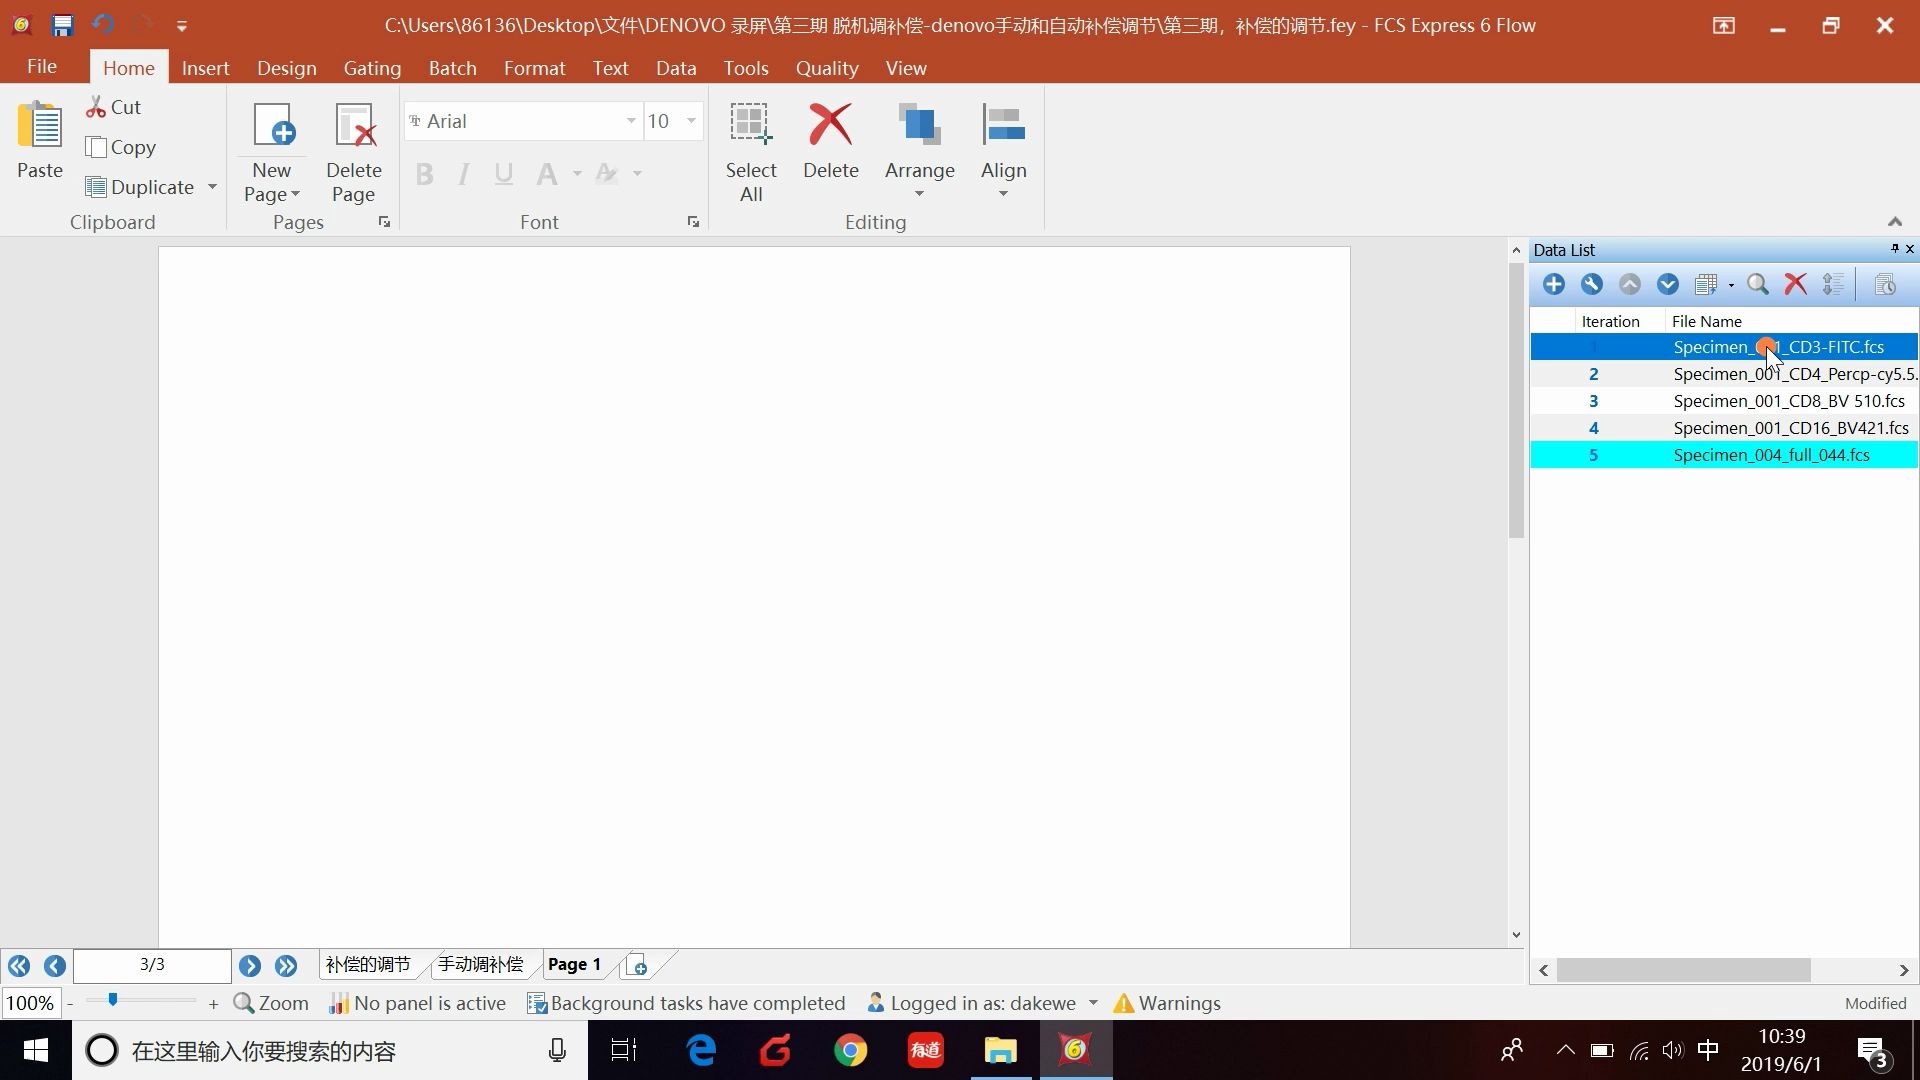Click the Copy button
Screen dimensions: 1920x1080
[x=121, y=147]
